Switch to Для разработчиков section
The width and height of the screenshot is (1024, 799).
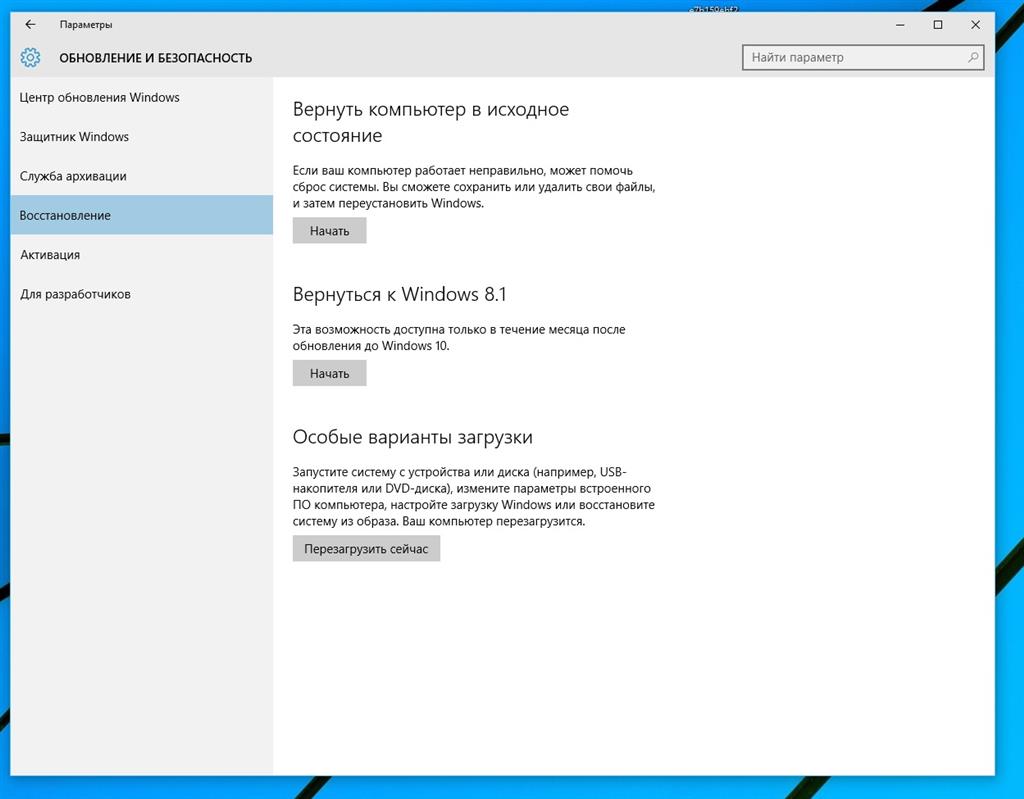click(x=142, y=294)
